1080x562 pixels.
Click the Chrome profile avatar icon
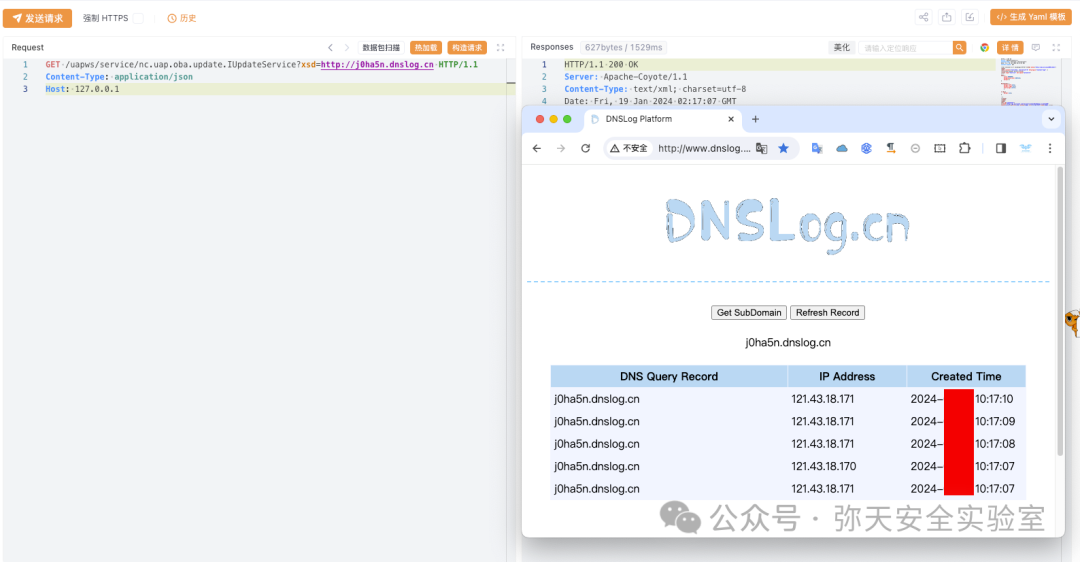[x=1026, y=148]
